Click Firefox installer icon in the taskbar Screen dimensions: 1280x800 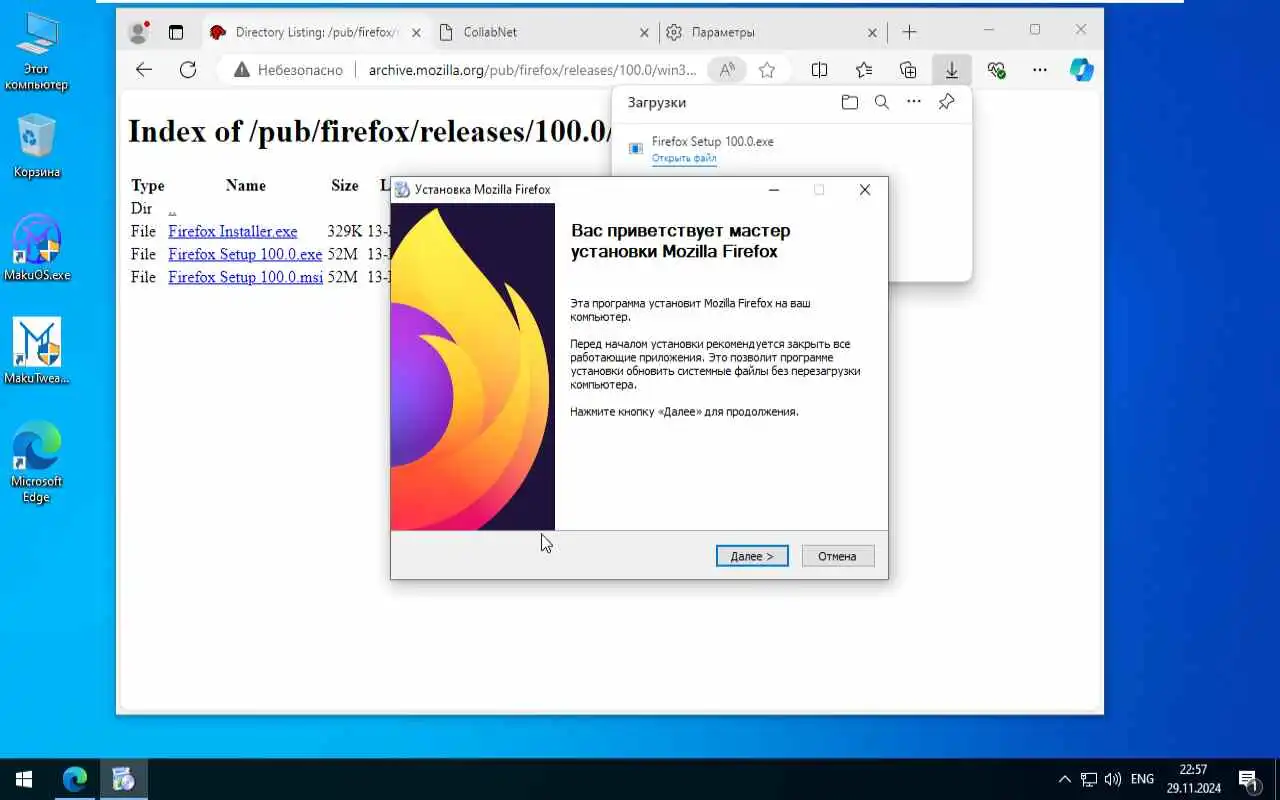(x=123, y=779)
